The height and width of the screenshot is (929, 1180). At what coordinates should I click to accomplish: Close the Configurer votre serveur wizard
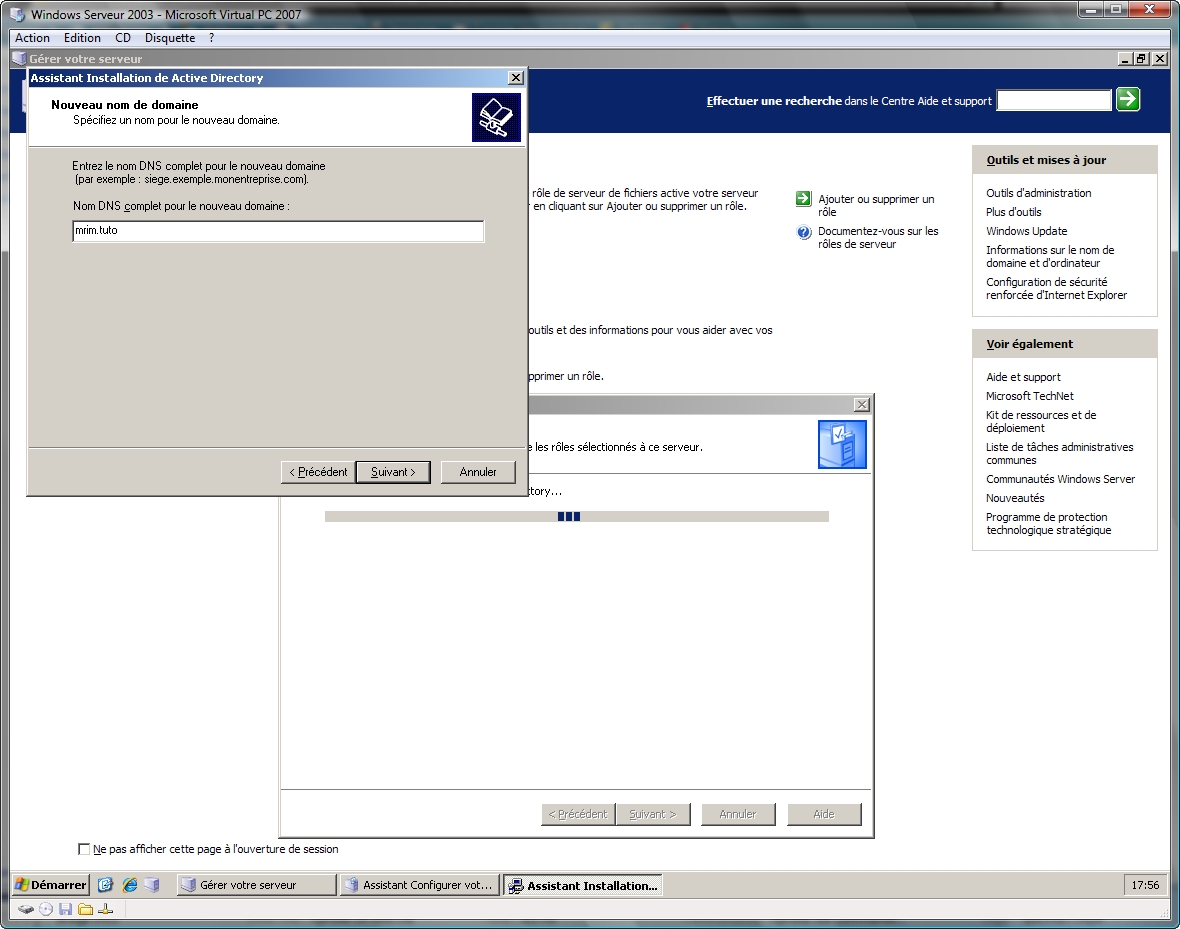pos(862,404)
